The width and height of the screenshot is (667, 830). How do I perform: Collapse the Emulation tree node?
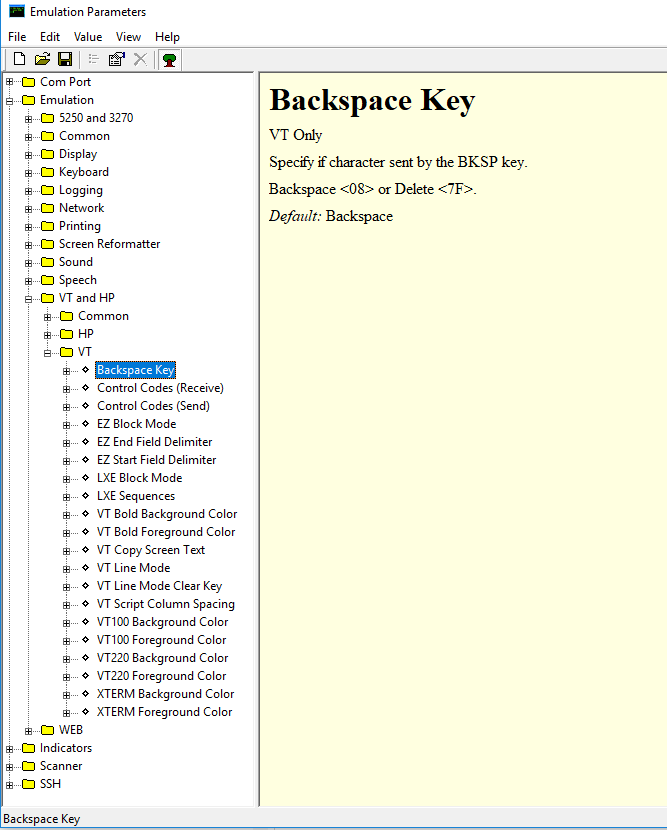[x=10, y=100]
